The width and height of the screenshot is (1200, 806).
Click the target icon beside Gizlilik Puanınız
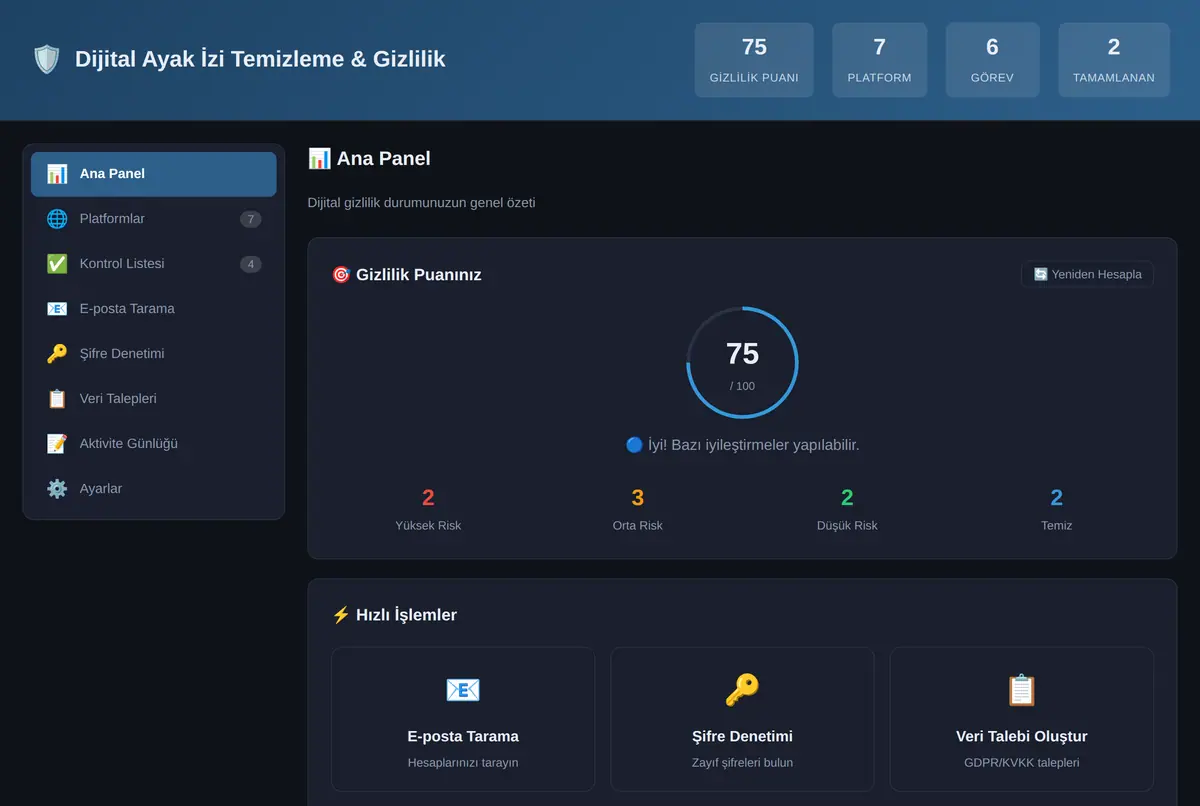[341, 274]
